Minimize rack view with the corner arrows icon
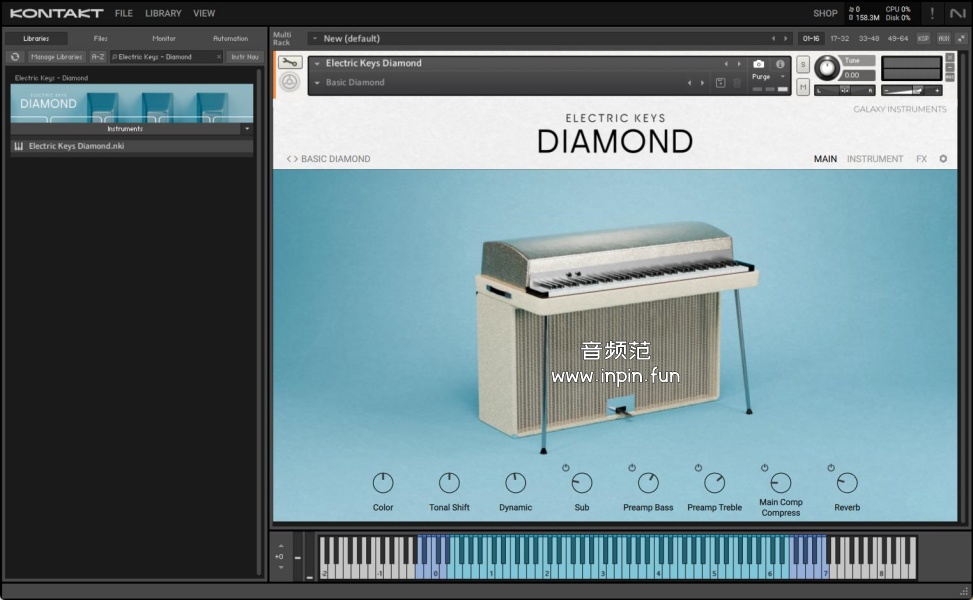The image size is (973, 600). 961,38
